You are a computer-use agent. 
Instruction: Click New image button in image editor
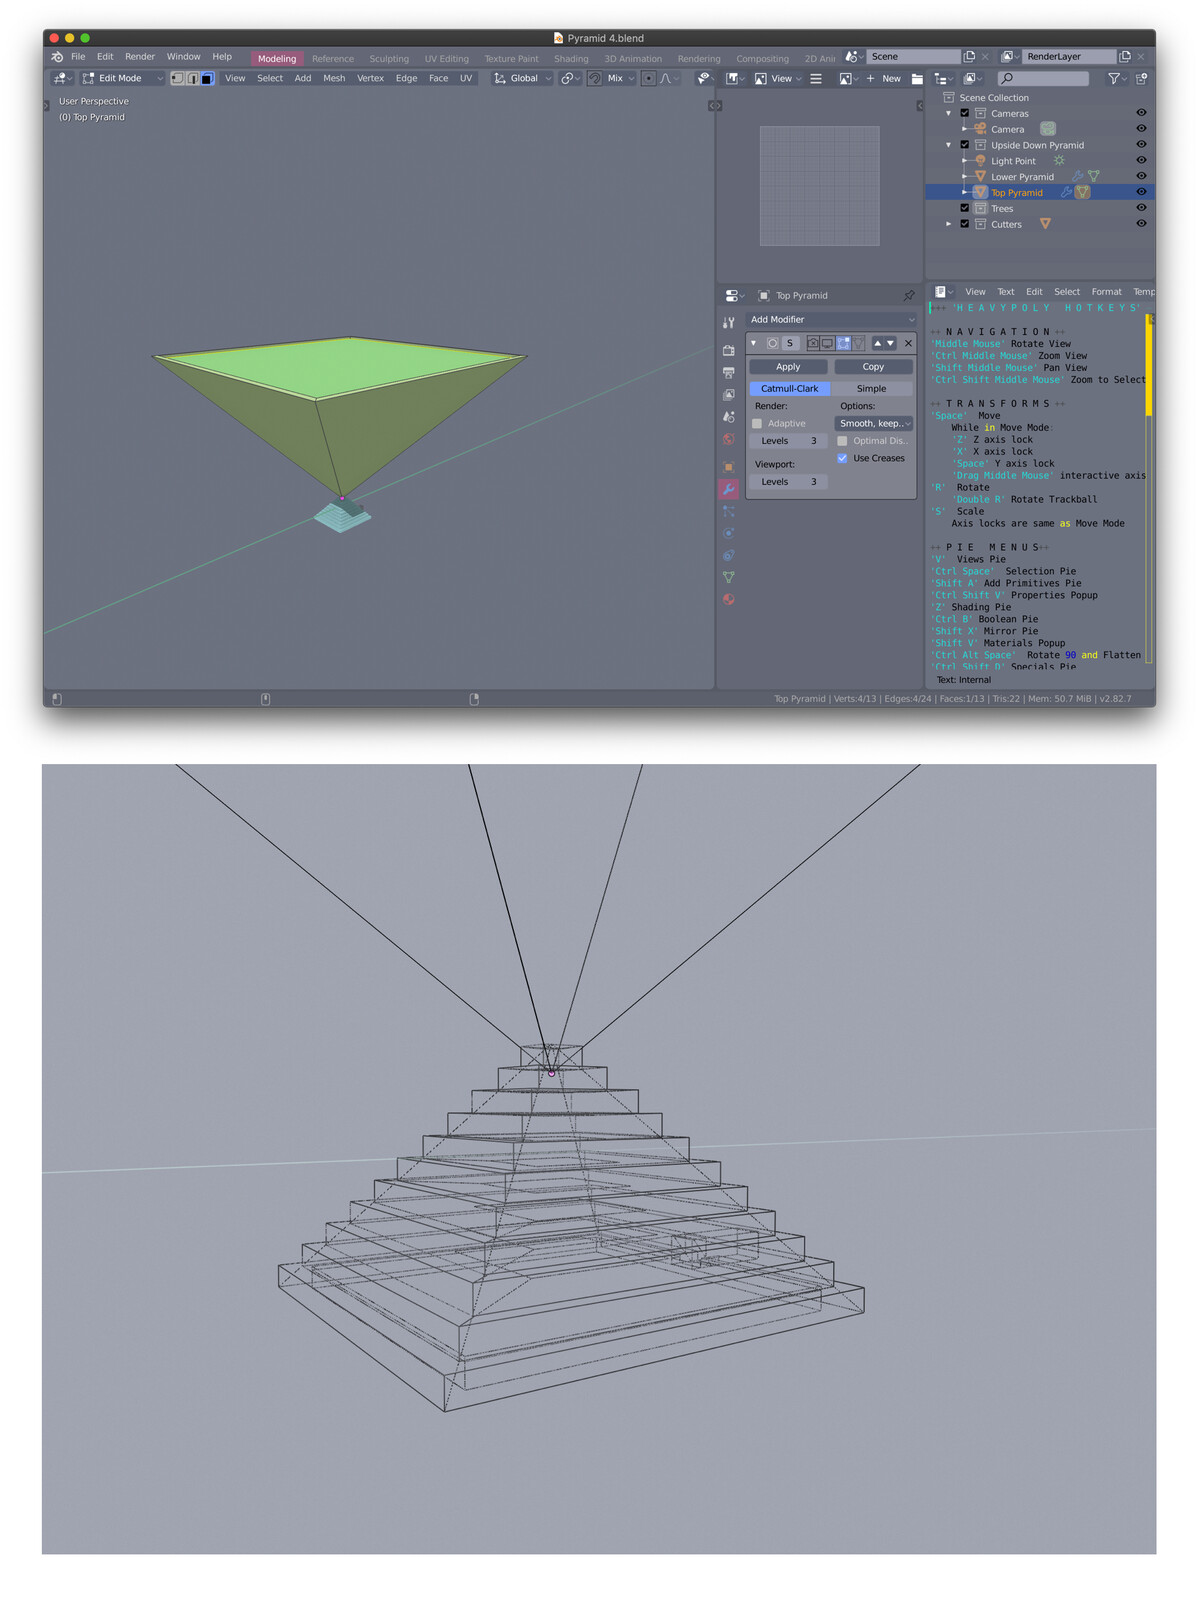[x=885, y=78]
